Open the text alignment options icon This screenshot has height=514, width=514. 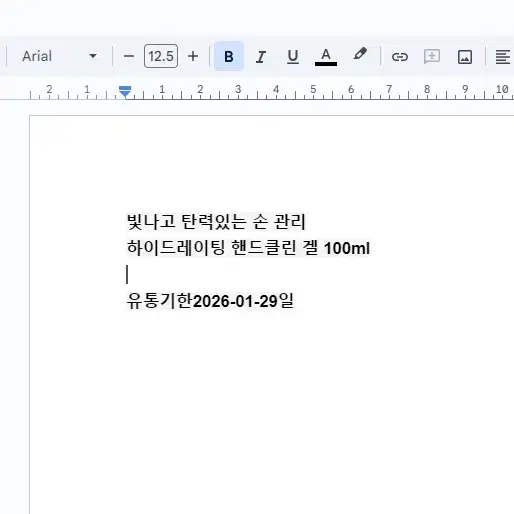pos(502,57)
